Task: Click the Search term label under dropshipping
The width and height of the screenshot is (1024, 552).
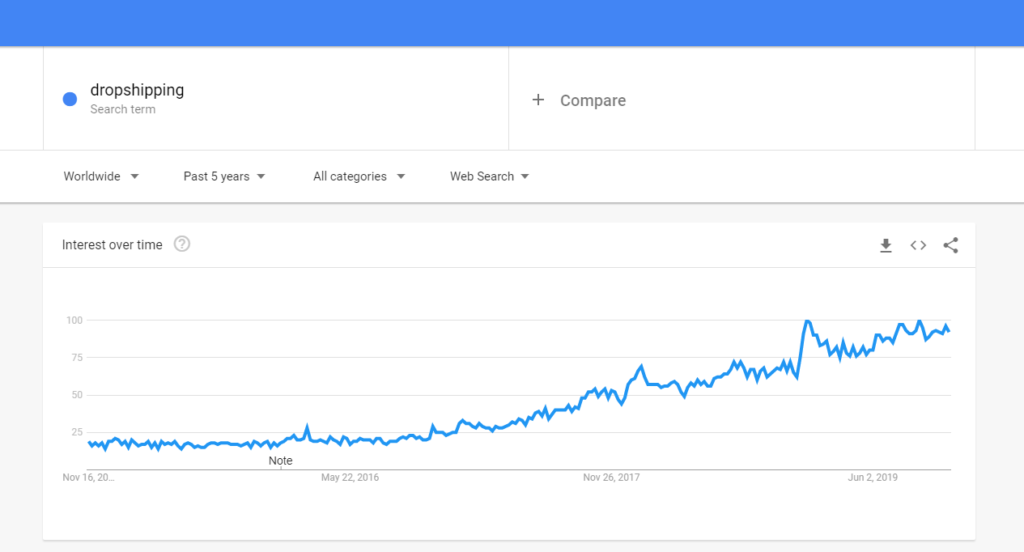Action: (122, 109)
